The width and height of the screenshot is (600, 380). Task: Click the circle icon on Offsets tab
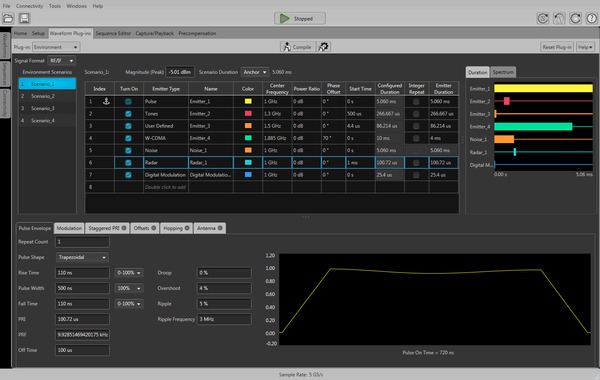coord(153,228)
